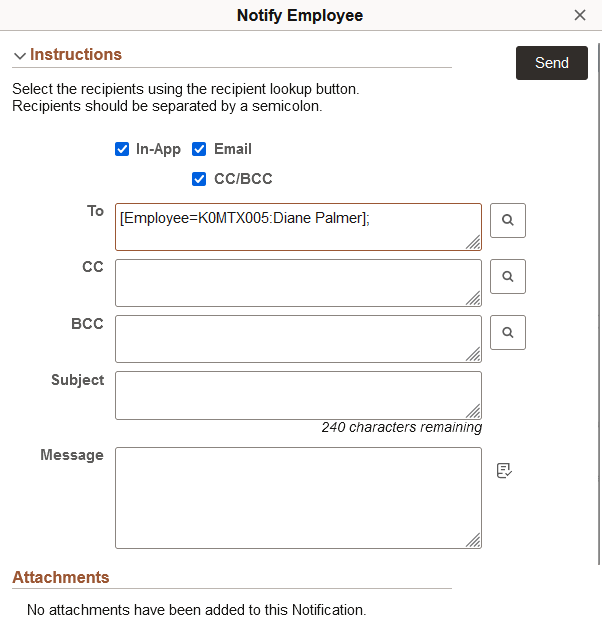Click the Message field label
The image size is (602, 624).
coord(72,455)
